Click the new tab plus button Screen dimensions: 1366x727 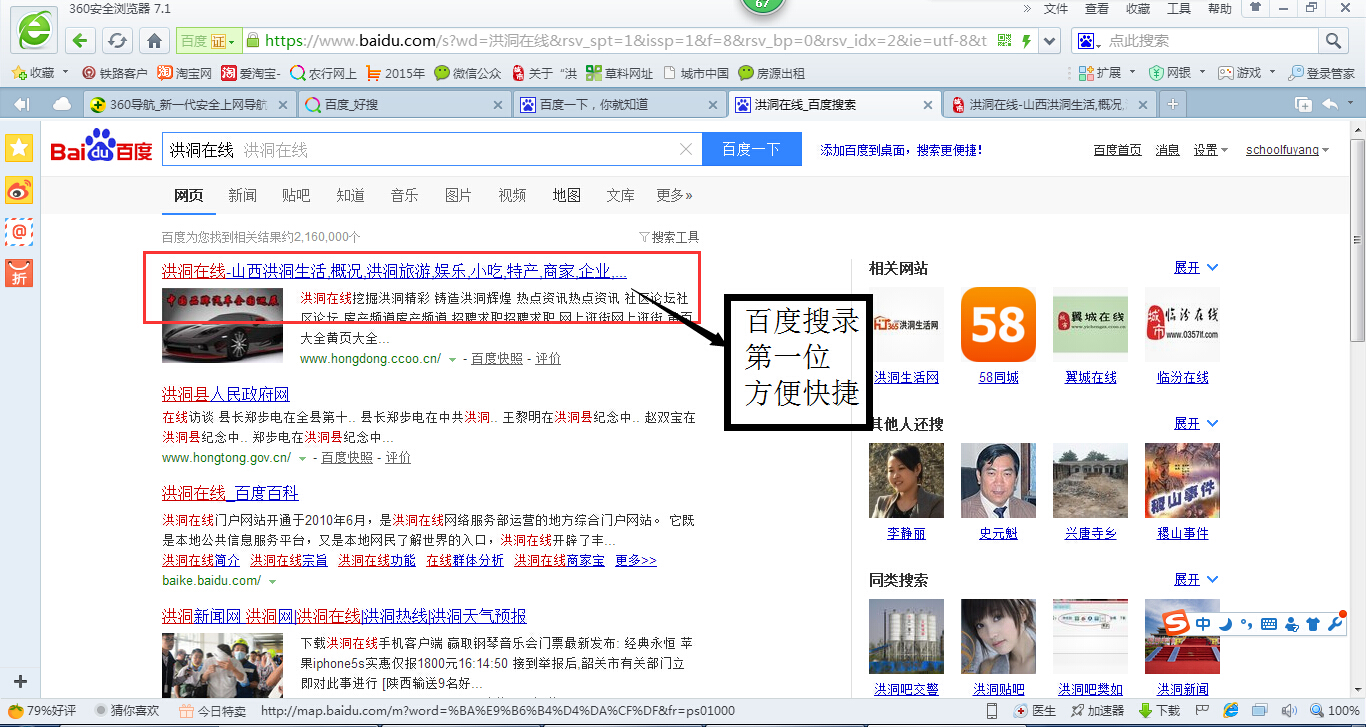click(1173, 104)
